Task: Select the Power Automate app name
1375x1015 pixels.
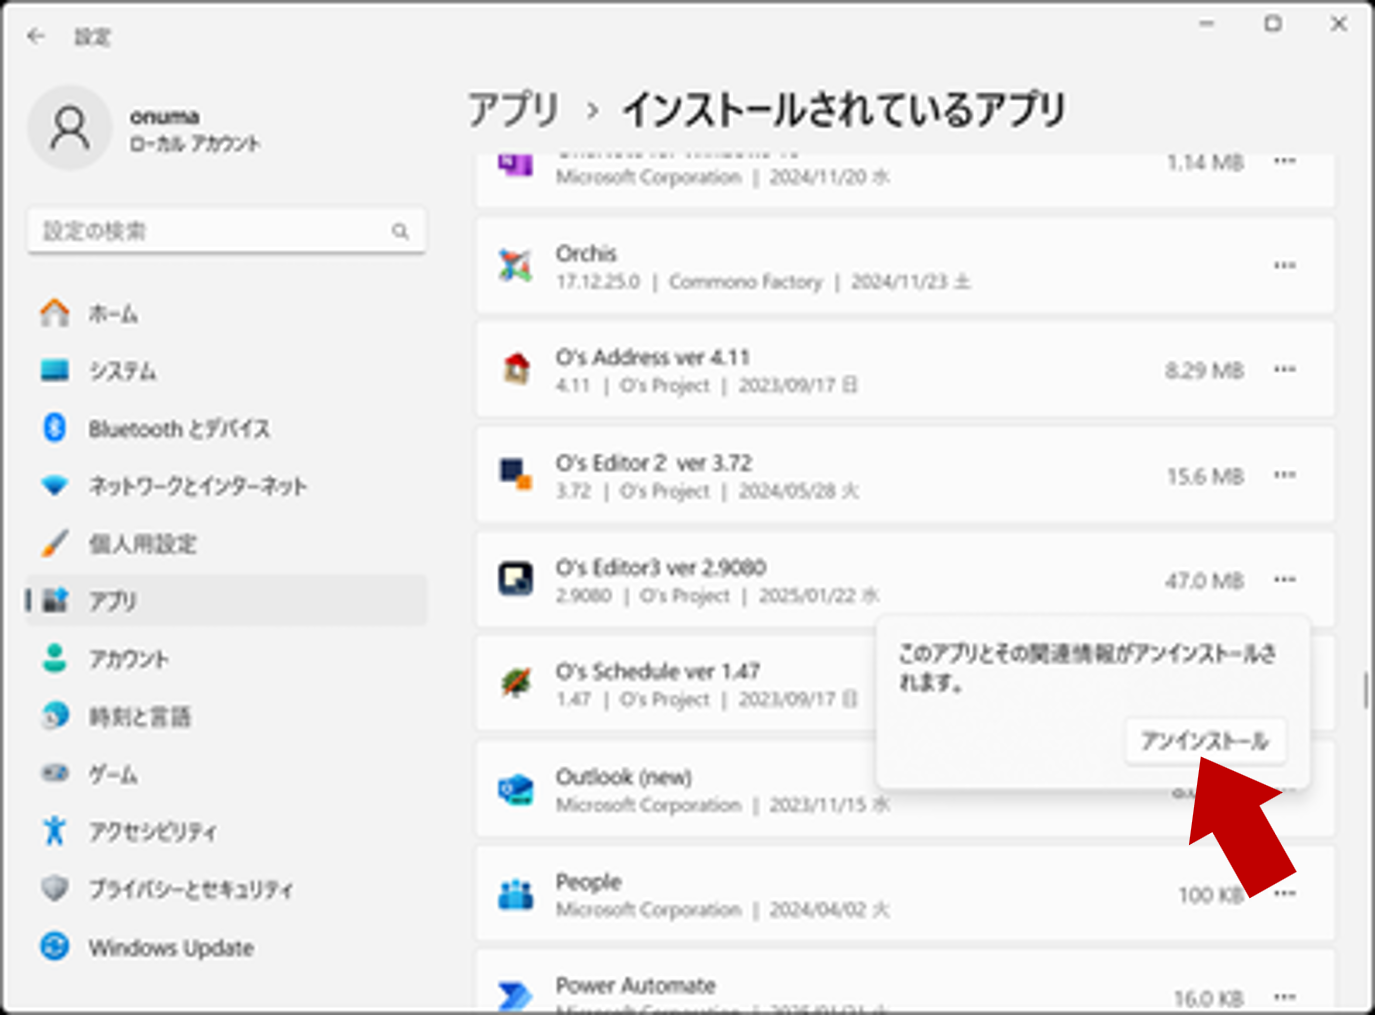Action: click(636, 985)
